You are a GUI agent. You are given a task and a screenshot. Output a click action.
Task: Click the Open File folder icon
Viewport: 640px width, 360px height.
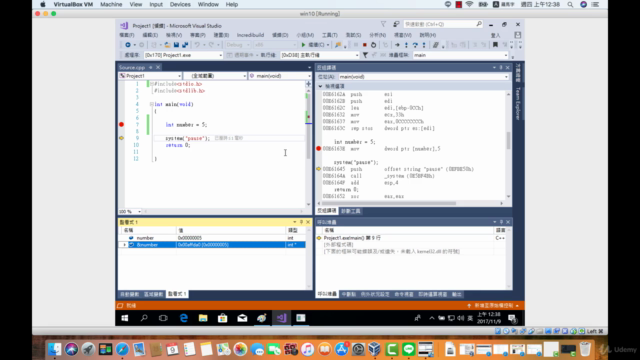[167, 45]
